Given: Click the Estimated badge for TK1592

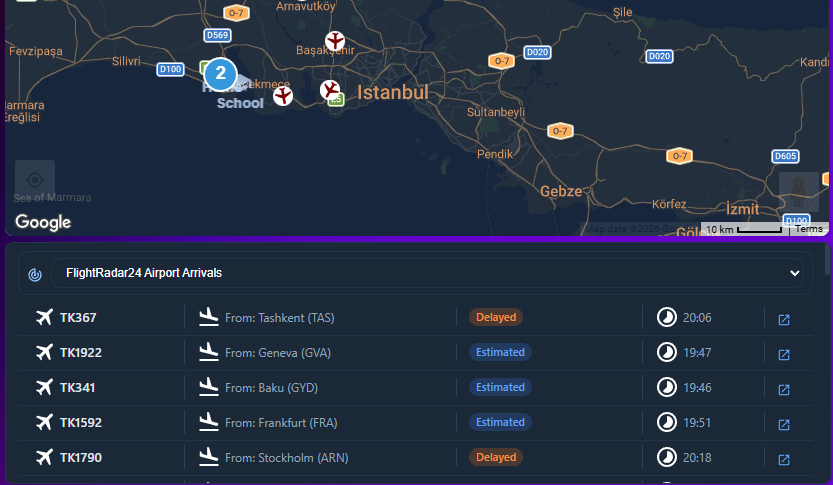Looking at the screenshot, I should (500, 422).
